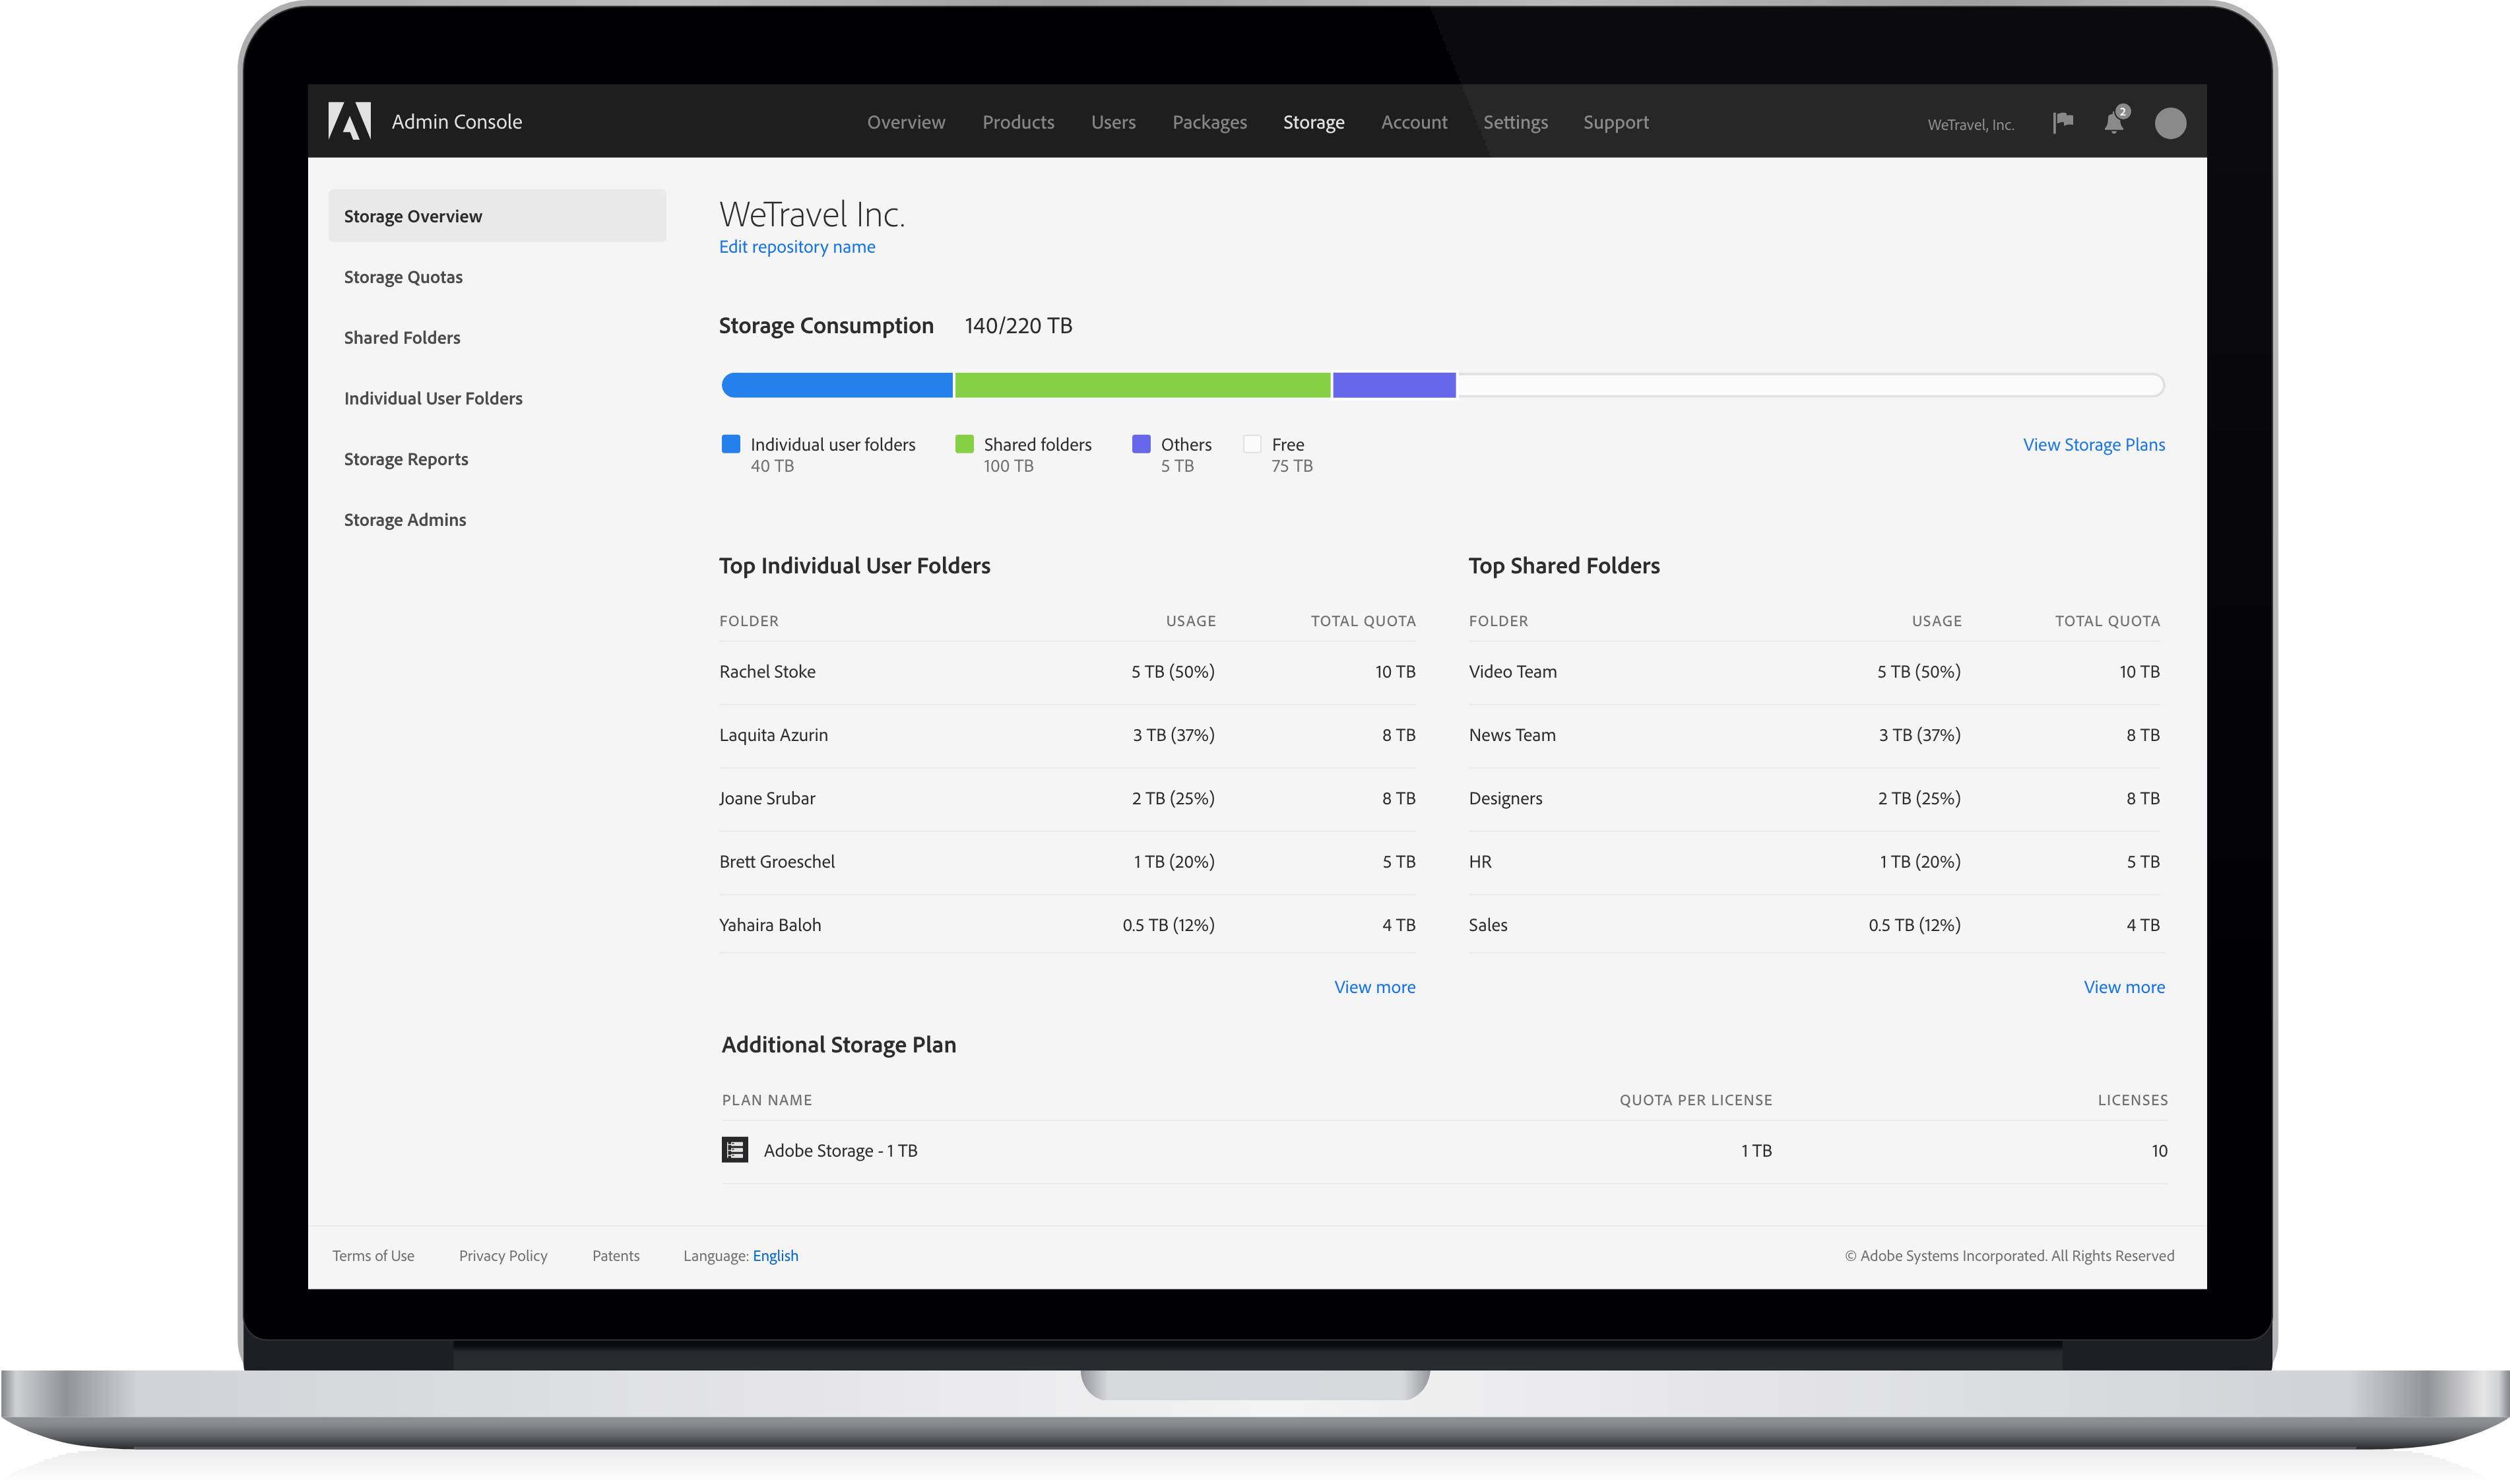The image size is (2510, 1484).
Task: Click View more under Top Shared Folders
Action: click(x=2124, y=987)
